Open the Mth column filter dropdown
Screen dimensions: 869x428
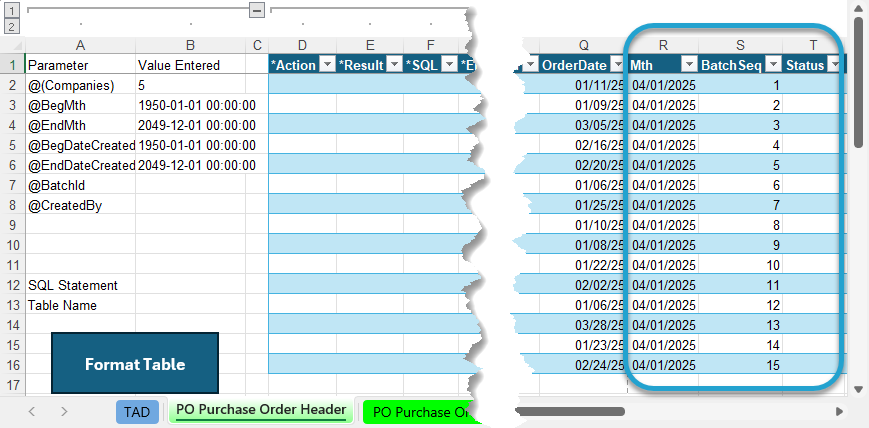pyautogui.click(x=689, y=65)
